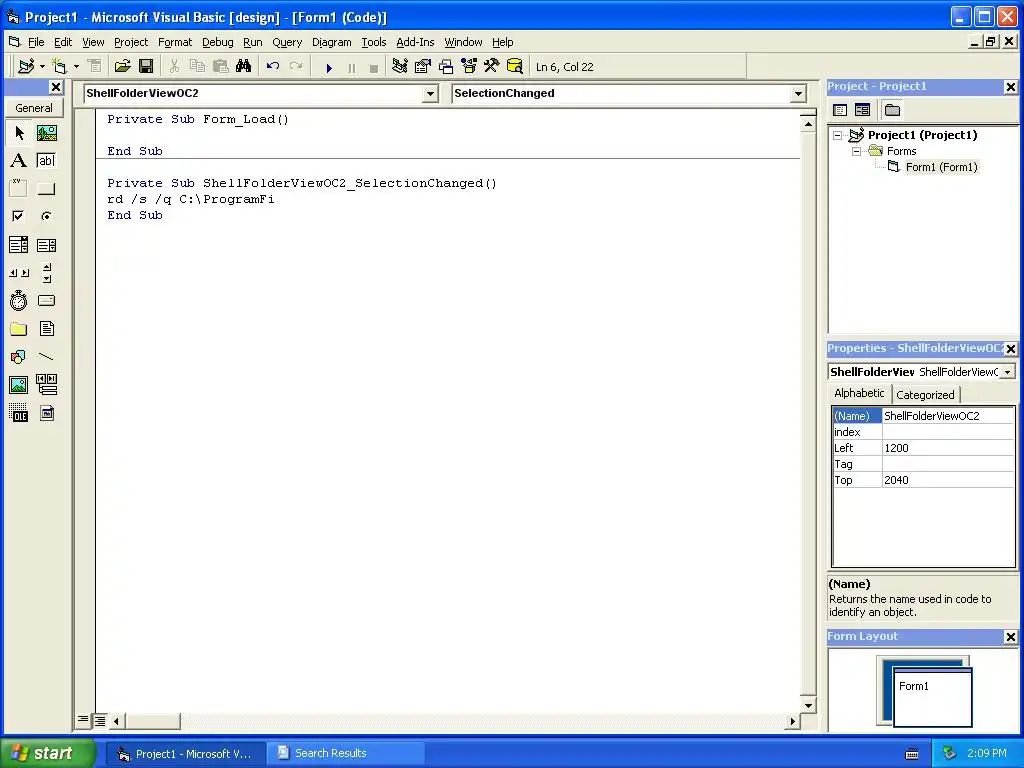
Task: Switch to Procedure View in the code window
Action: pyautogui.click(x=83, y=720)
